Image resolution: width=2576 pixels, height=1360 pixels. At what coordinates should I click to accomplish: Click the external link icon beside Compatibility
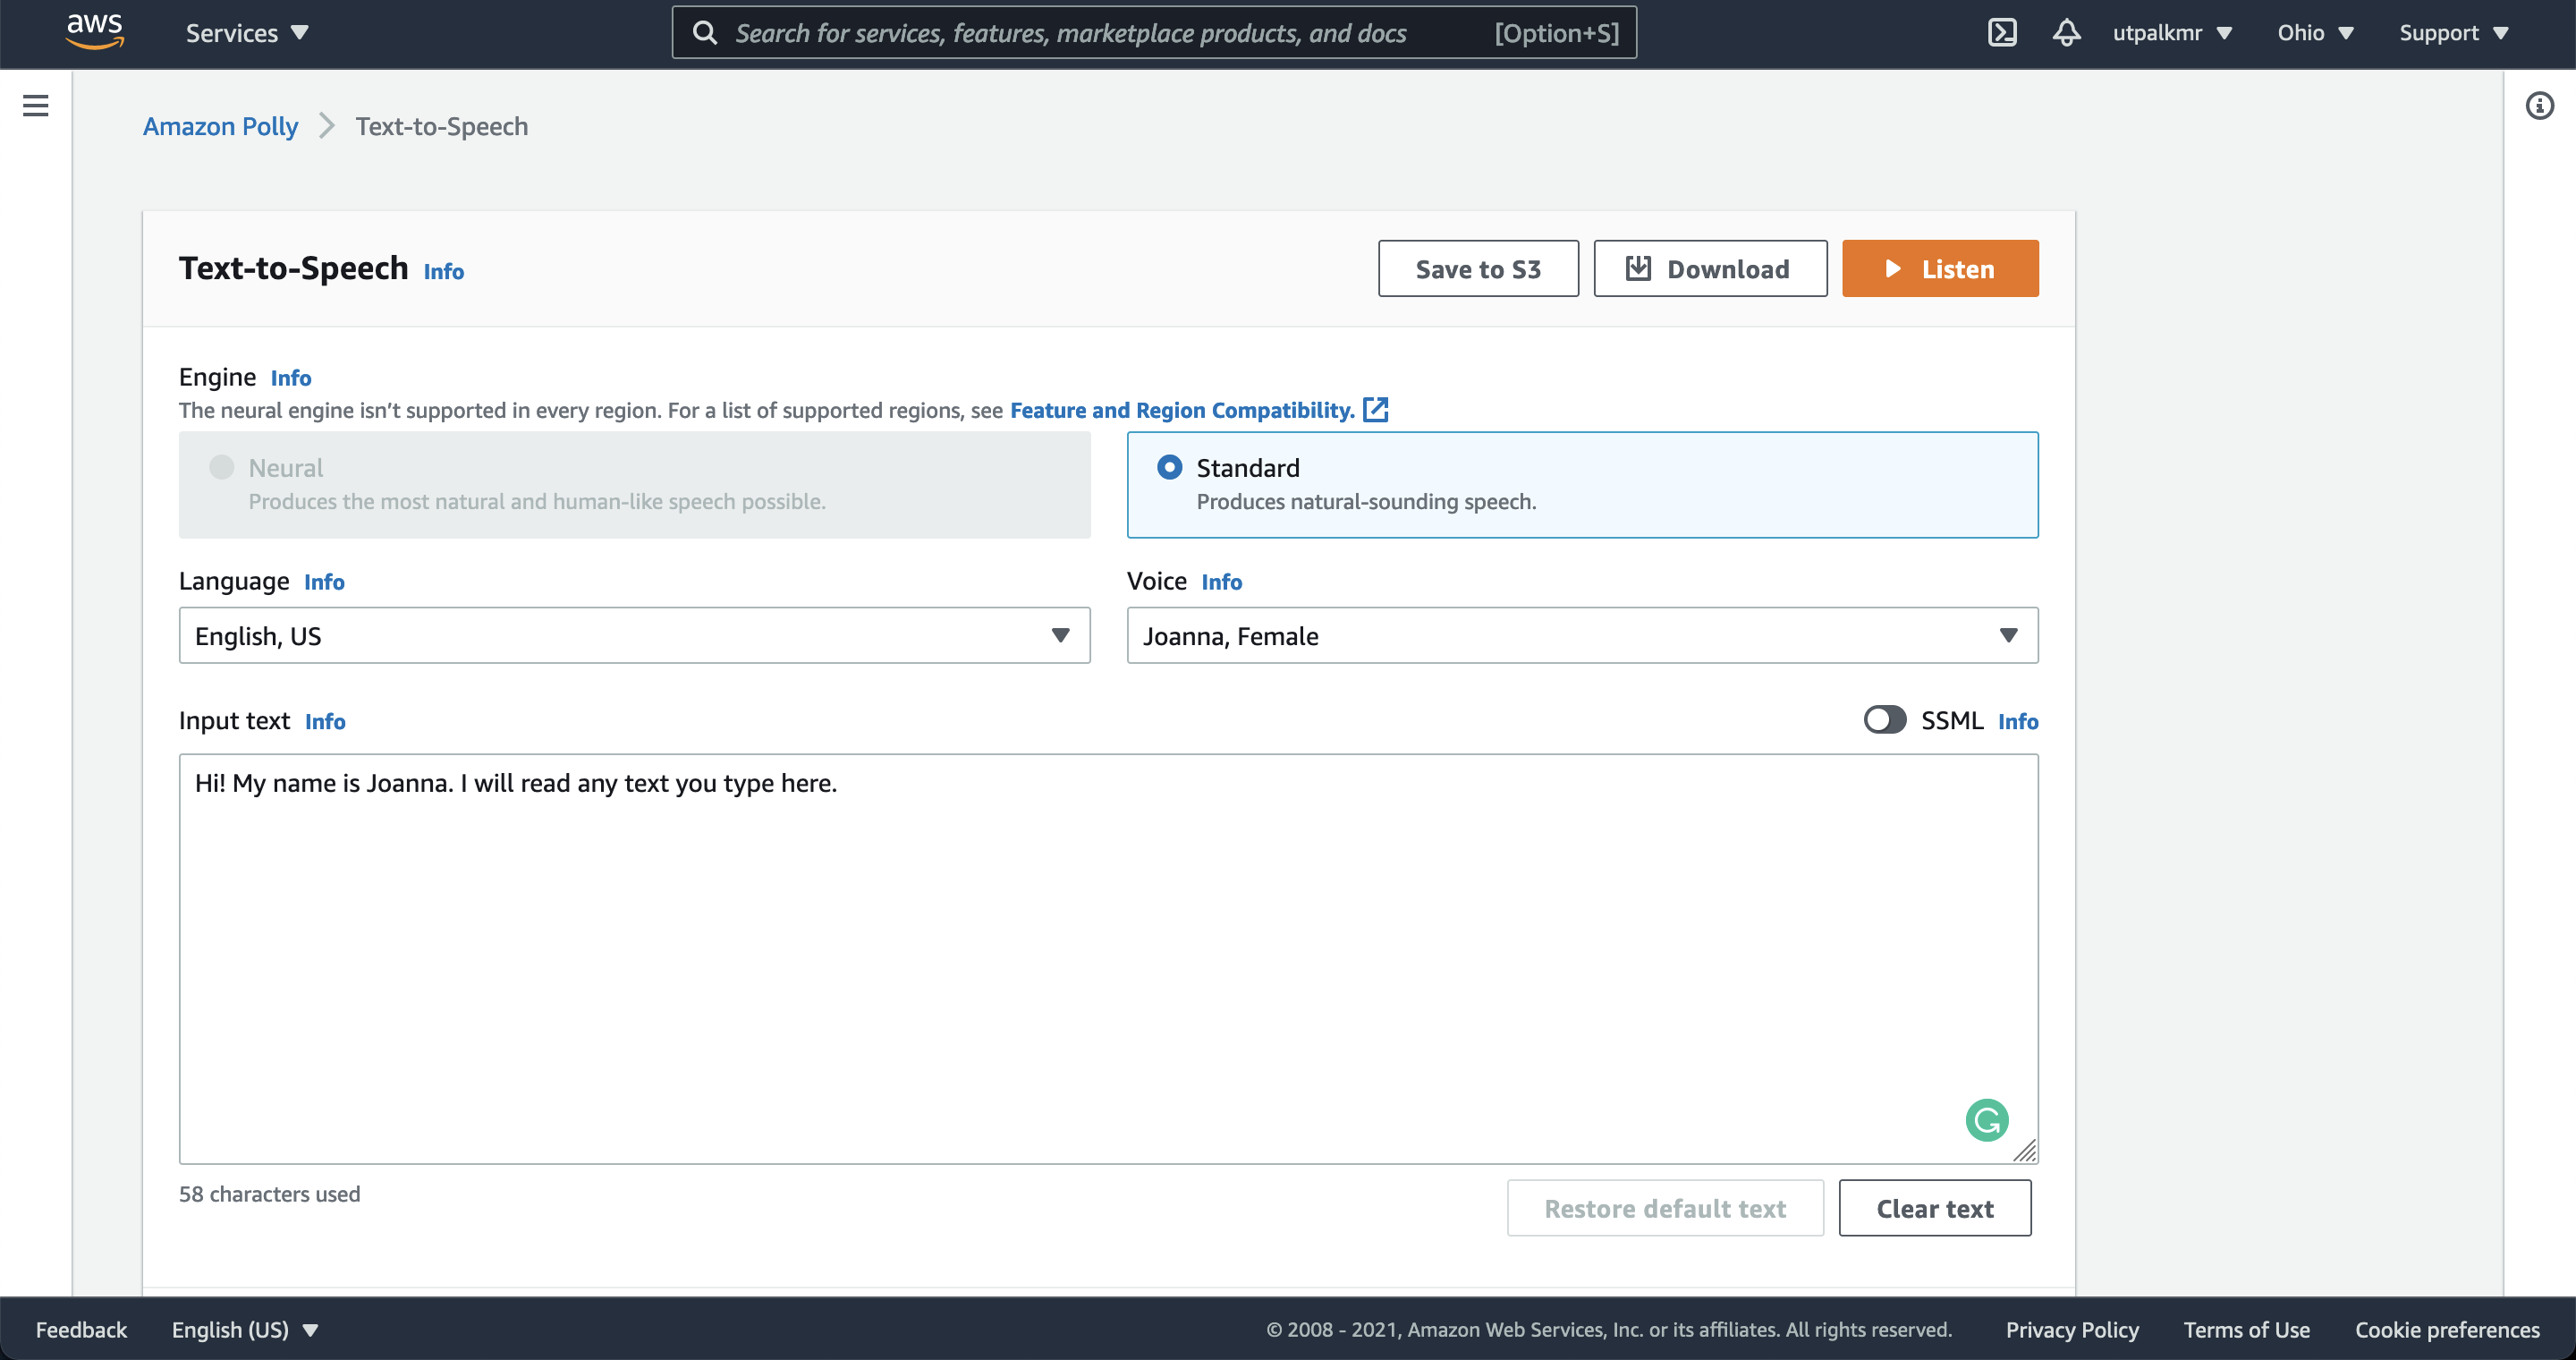(1376, 410)
